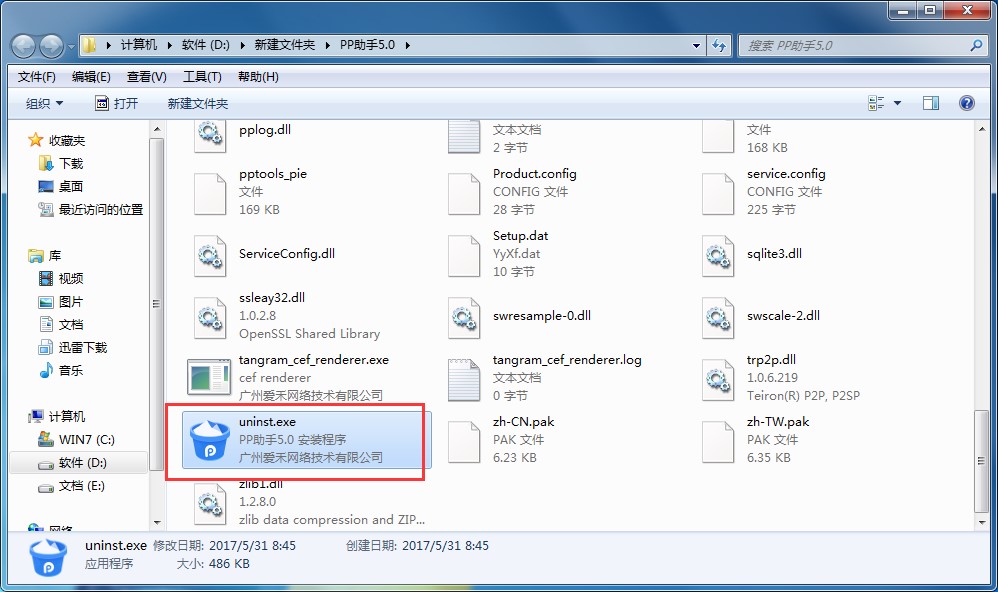Select the ServiceConfig.dll file icon
The width and height of the screenshot is (998, 592).
pos(209,255)
